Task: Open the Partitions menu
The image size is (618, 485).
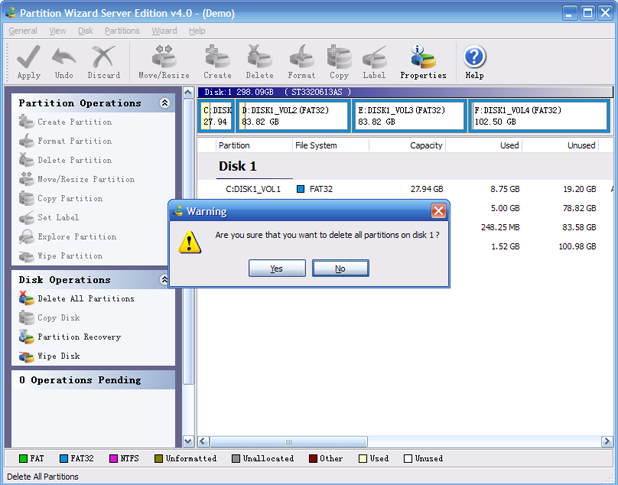Action: click(122, 31)
